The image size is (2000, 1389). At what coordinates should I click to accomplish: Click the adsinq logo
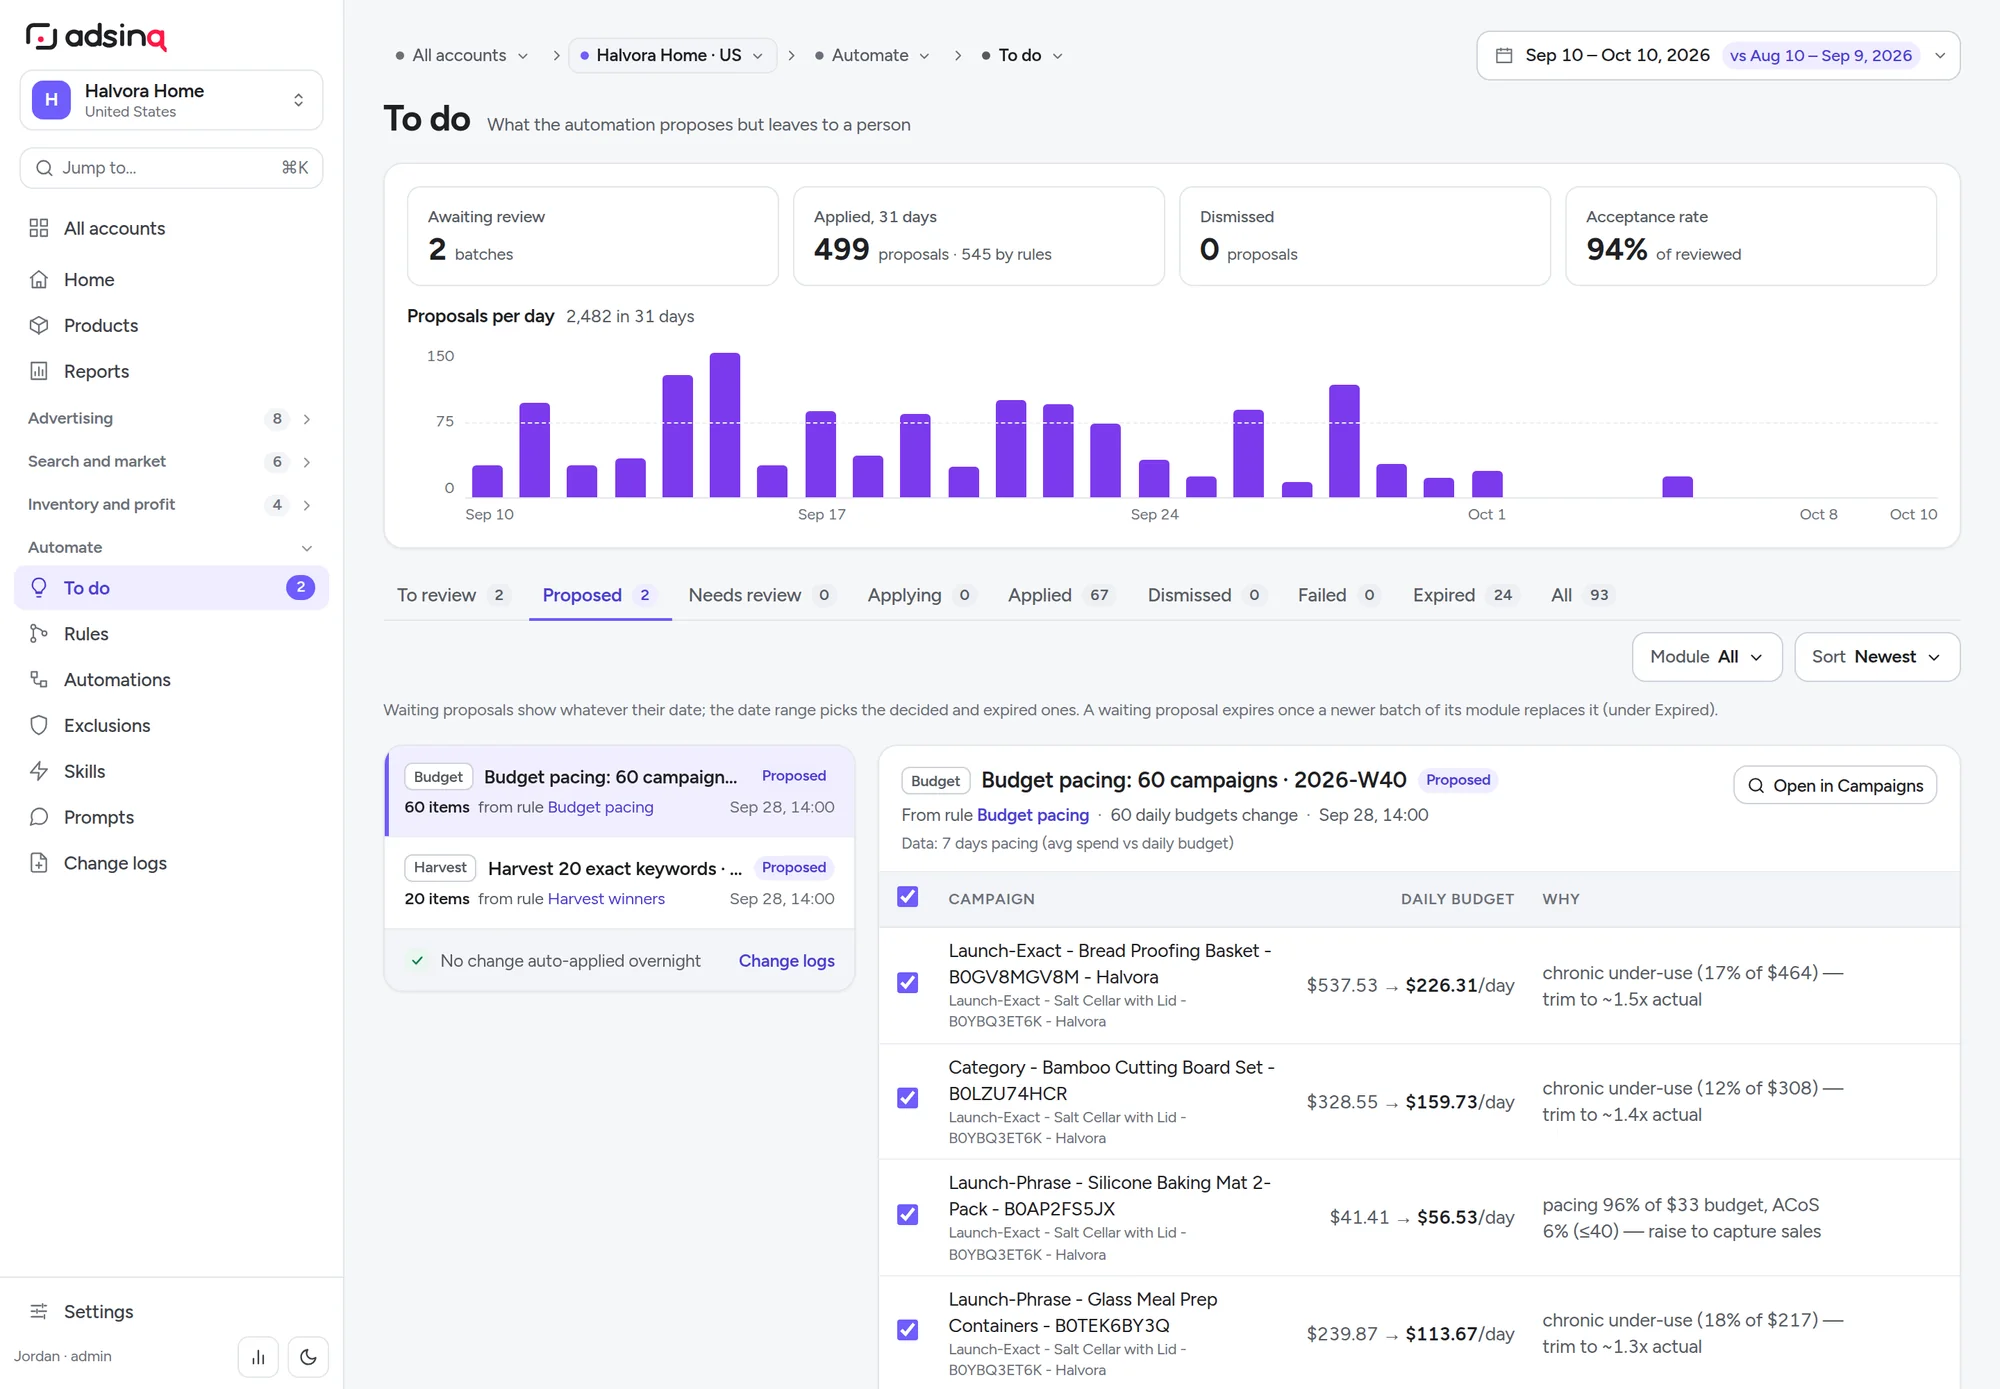(x=96, y=36)
